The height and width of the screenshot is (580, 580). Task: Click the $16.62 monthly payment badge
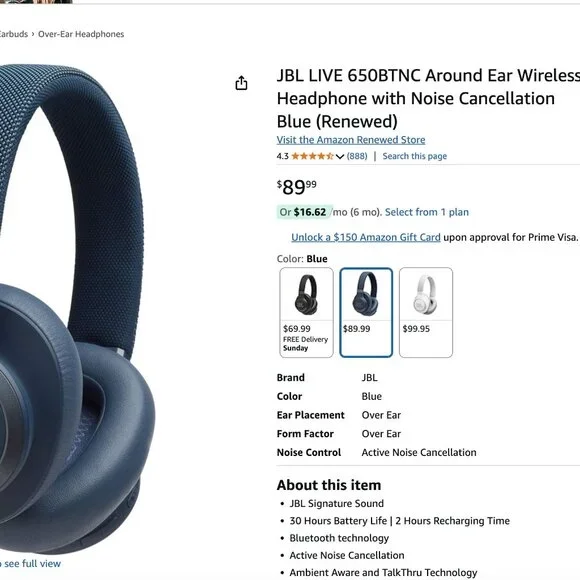coord(305,212)
